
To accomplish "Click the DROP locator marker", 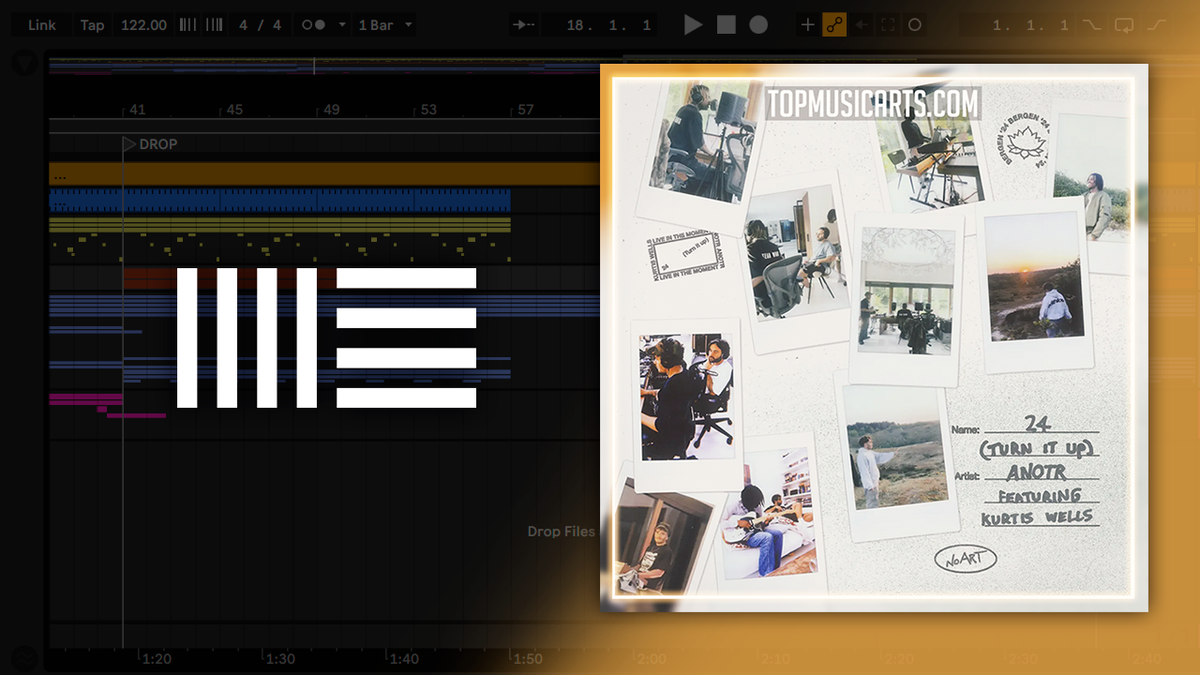I will click(129, 144).
